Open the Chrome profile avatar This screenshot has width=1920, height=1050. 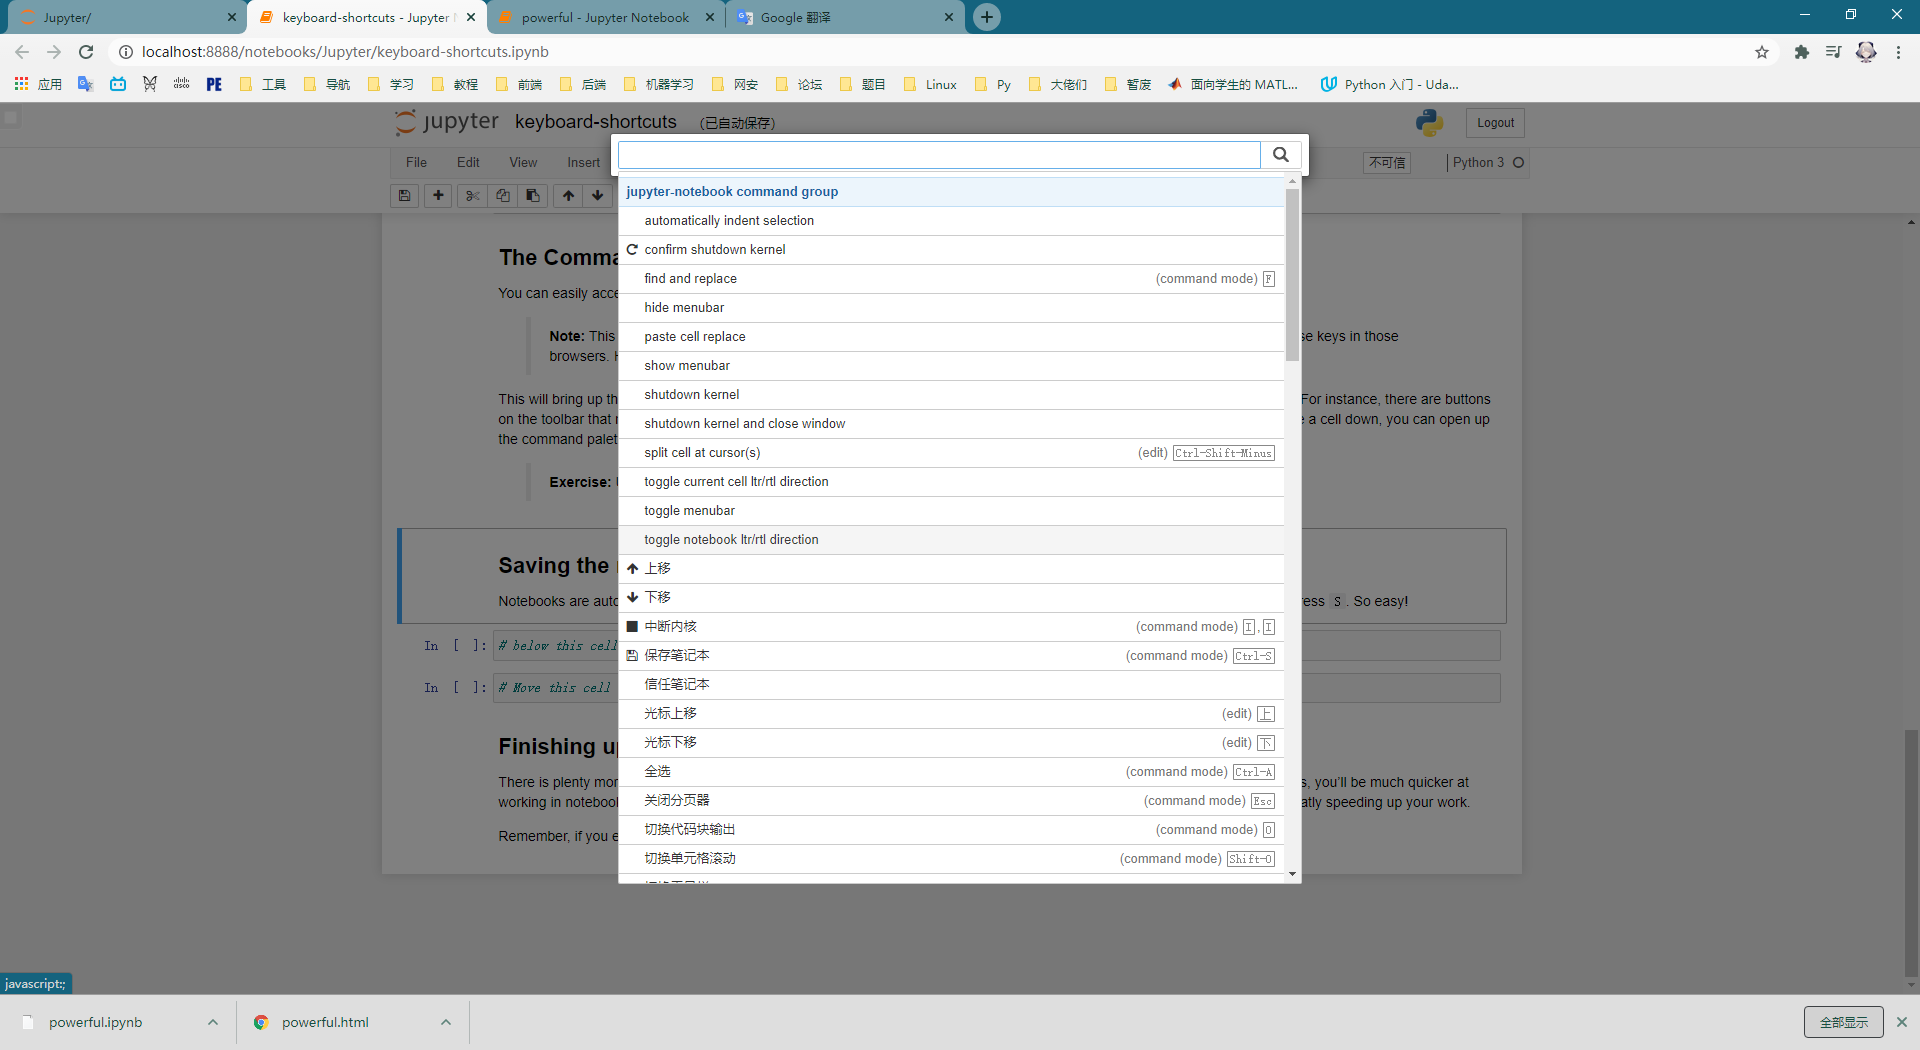pos(1866,52)
